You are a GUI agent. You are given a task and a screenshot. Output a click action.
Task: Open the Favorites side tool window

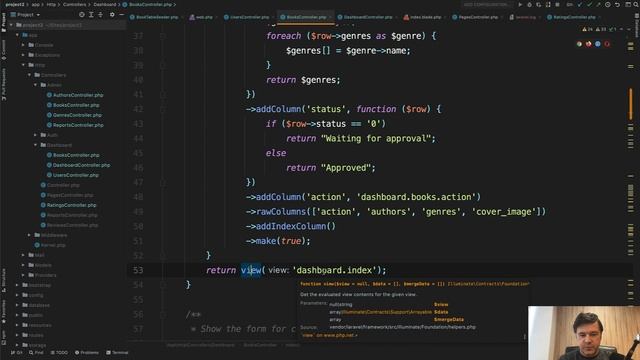click(x=4, y=312)
